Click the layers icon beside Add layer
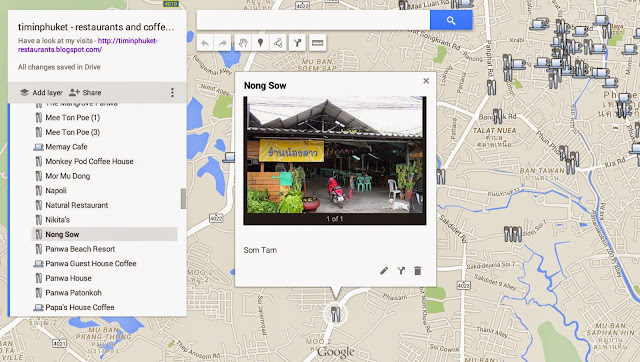 [x=24, y=93]
